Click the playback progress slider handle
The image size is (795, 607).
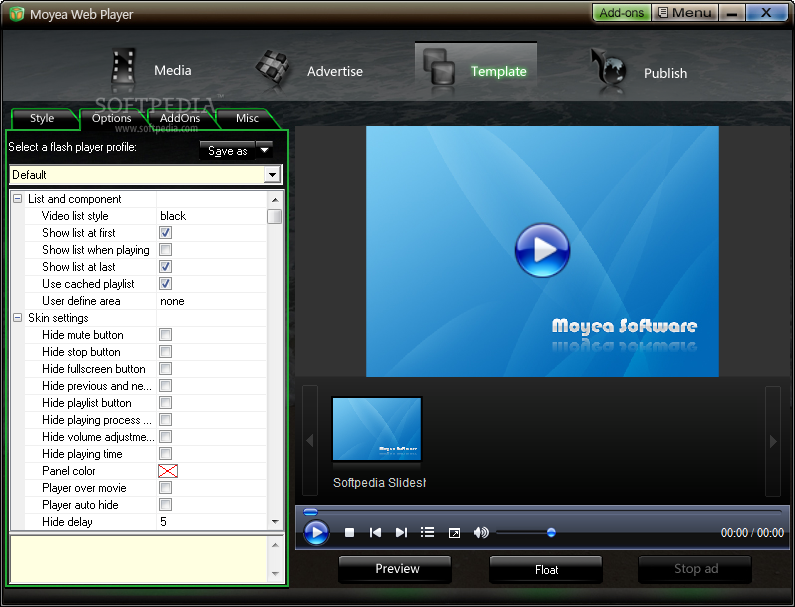[x=310, y=512]
